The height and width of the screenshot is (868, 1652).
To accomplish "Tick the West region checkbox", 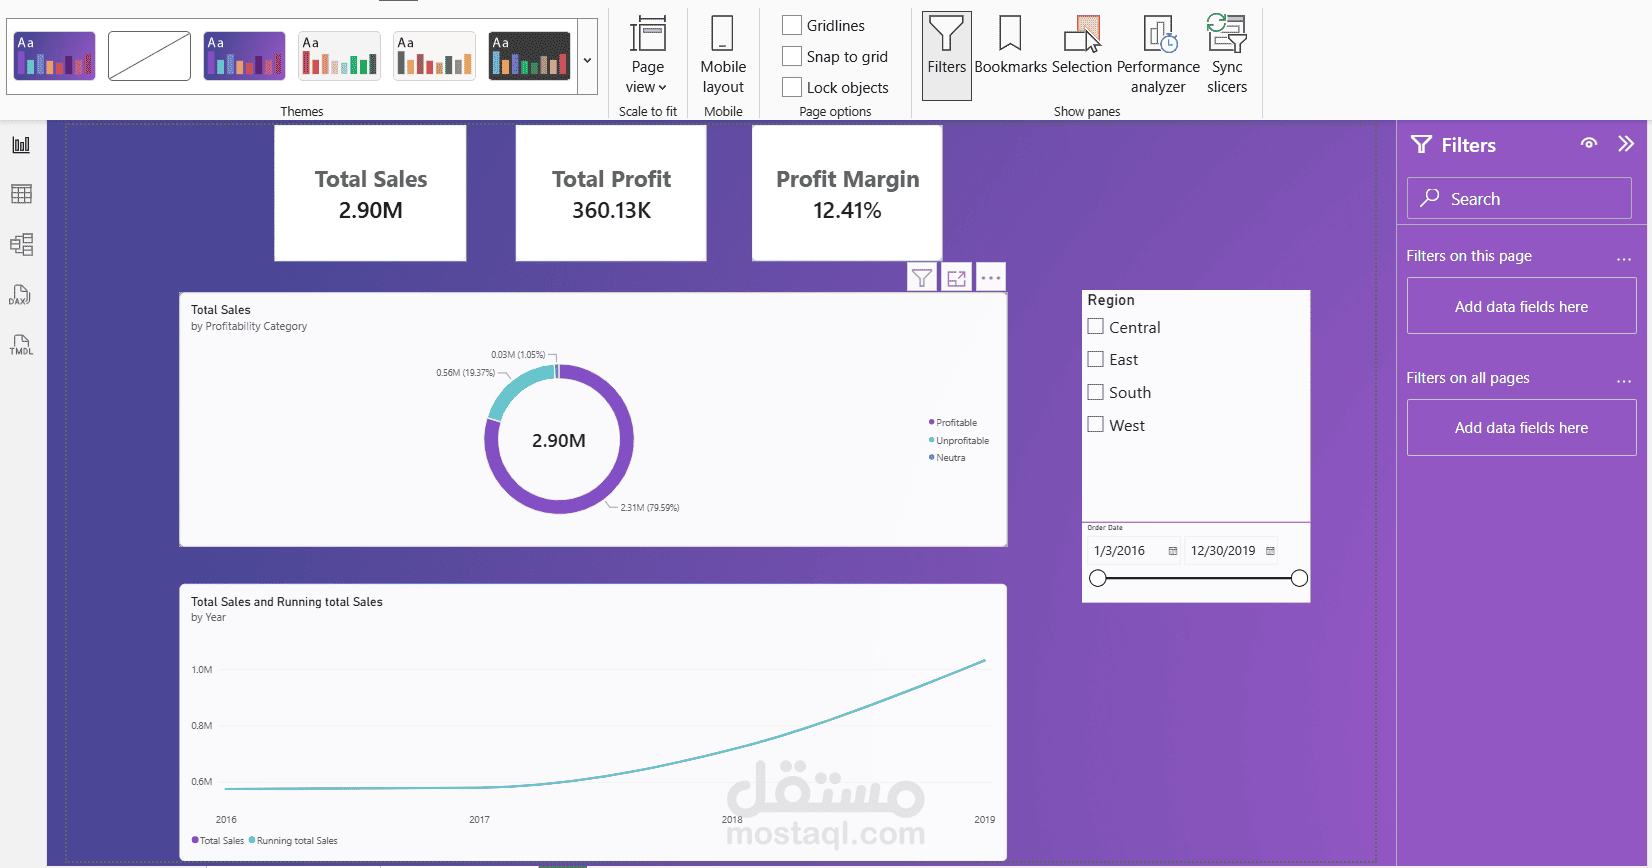I will (1096, 424).
